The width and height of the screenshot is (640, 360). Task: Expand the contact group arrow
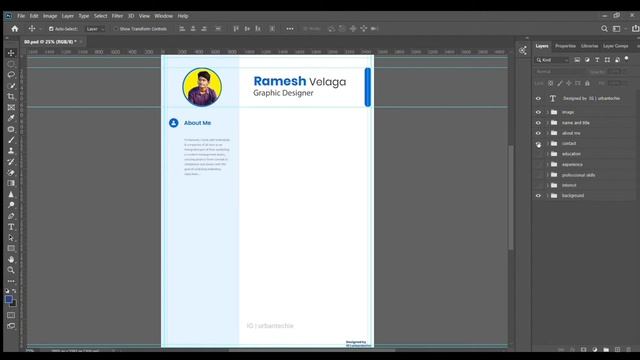548,144
